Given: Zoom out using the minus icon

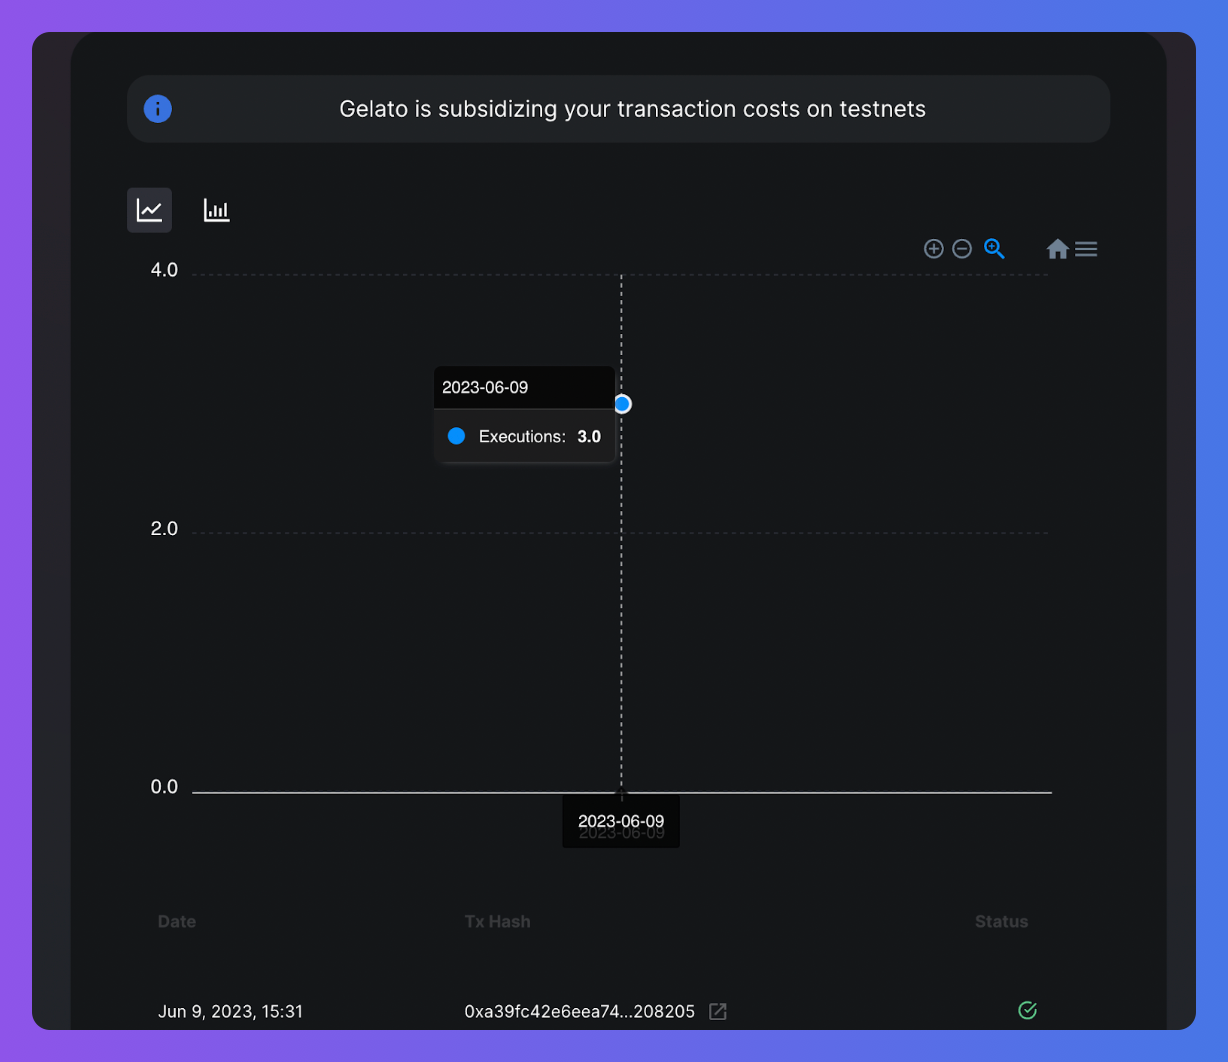Looking at the screenshot, I should (962, 249).
